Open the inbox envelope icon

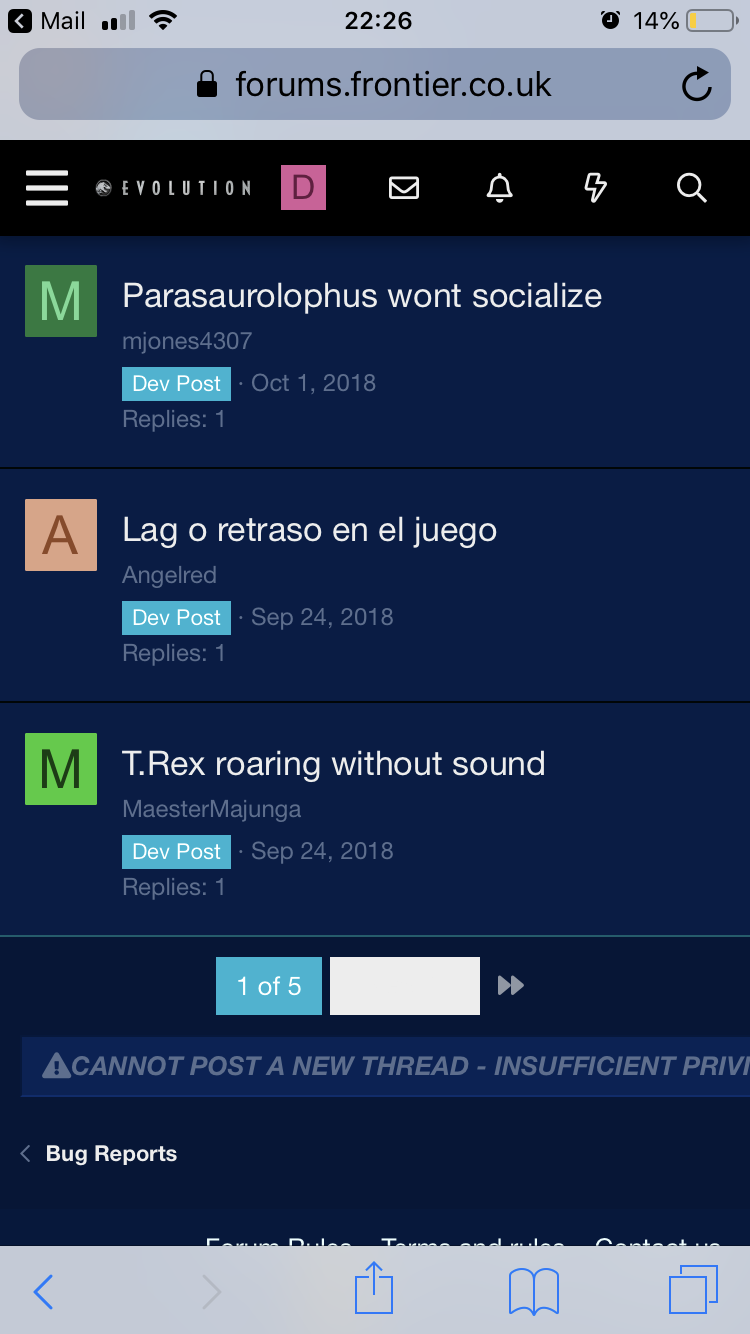point(404,187)
